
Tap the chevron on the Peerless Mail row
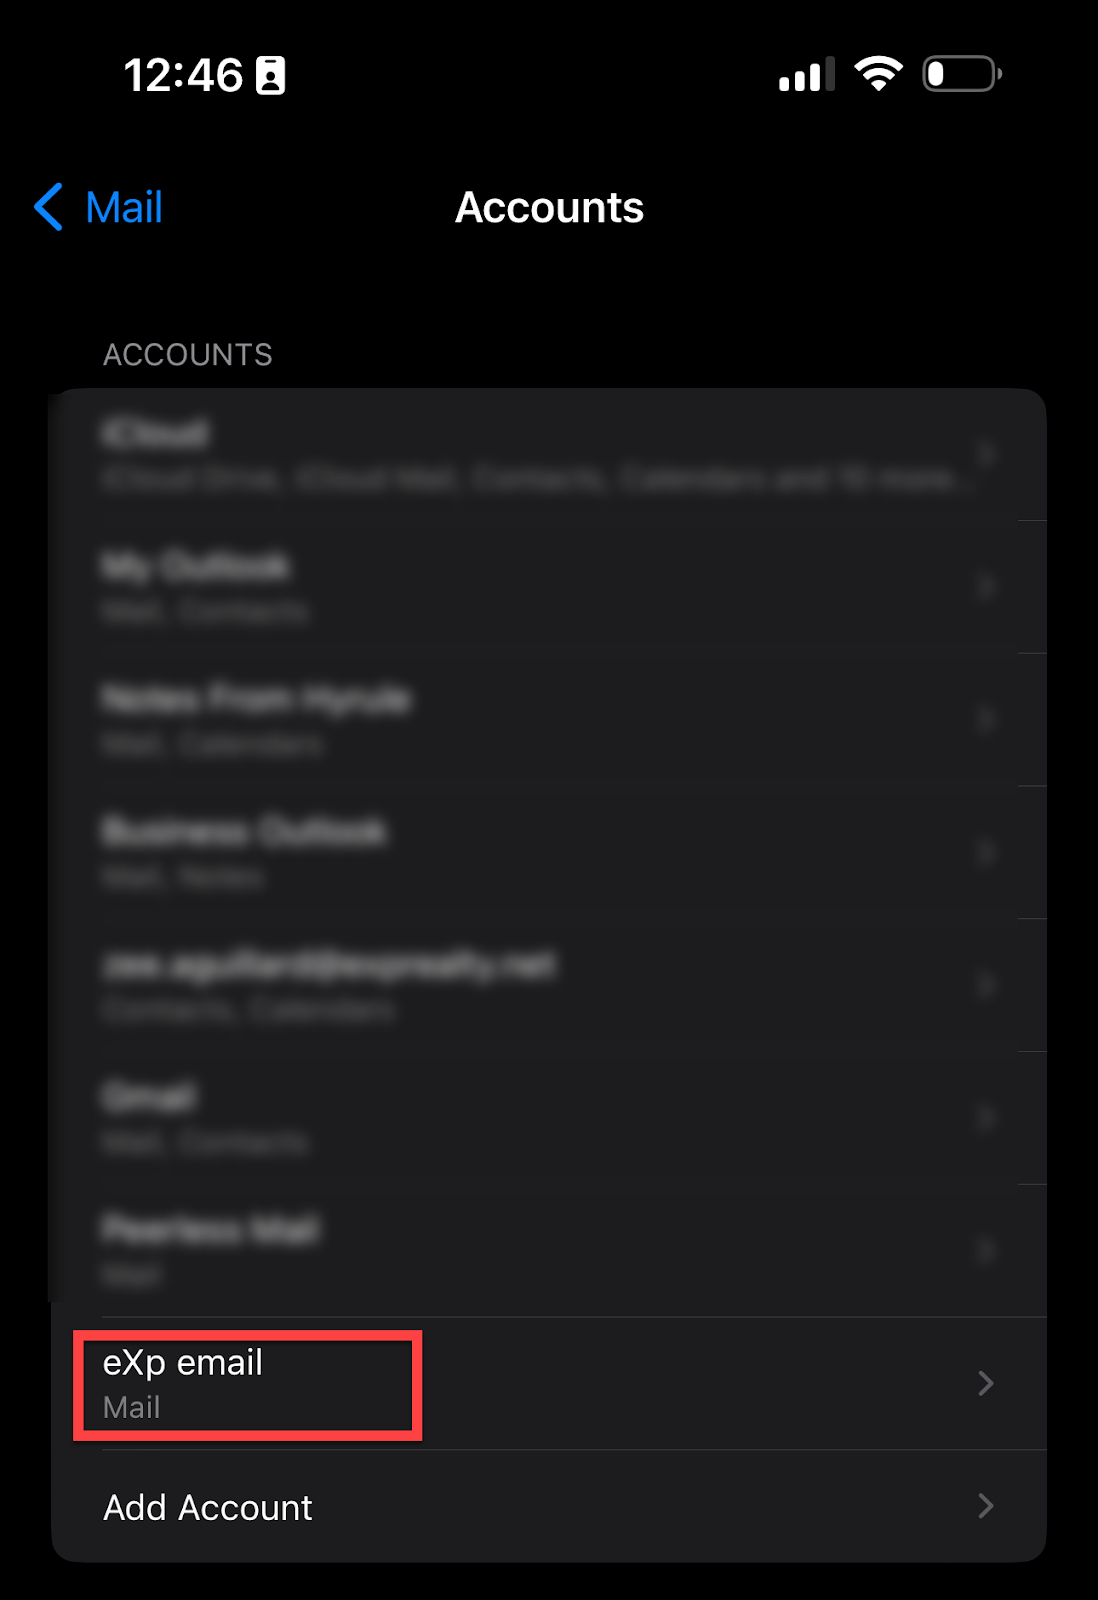point(986,1250)
